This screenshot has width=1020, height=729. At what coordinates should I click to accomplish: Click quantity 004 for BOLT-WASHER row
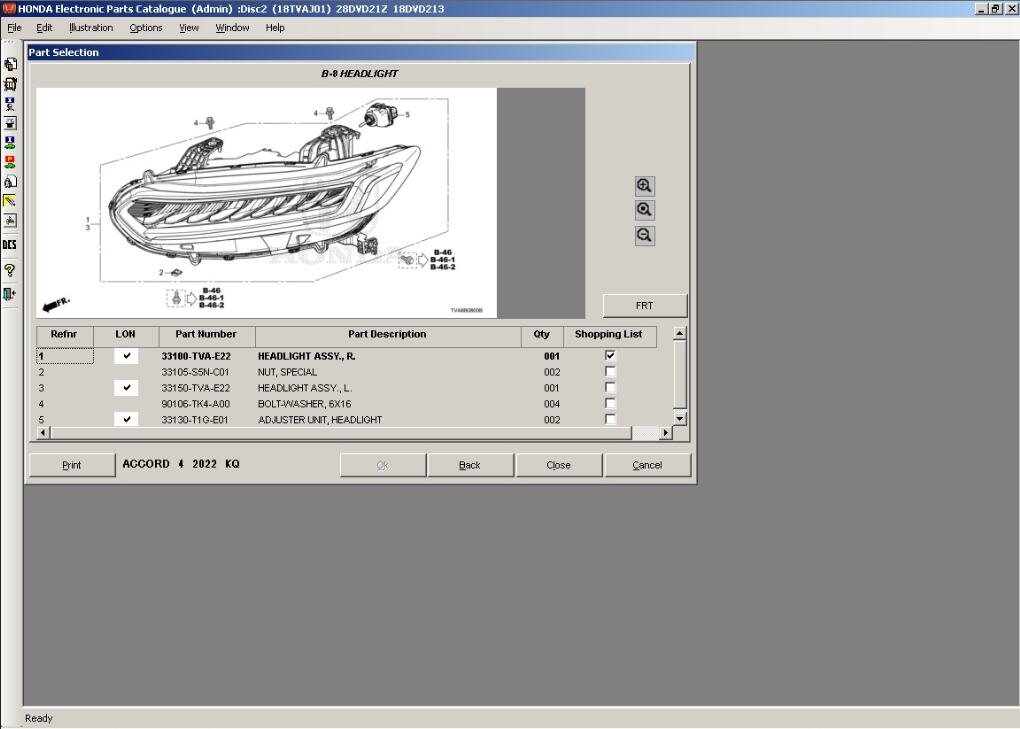tap(552, 404)
